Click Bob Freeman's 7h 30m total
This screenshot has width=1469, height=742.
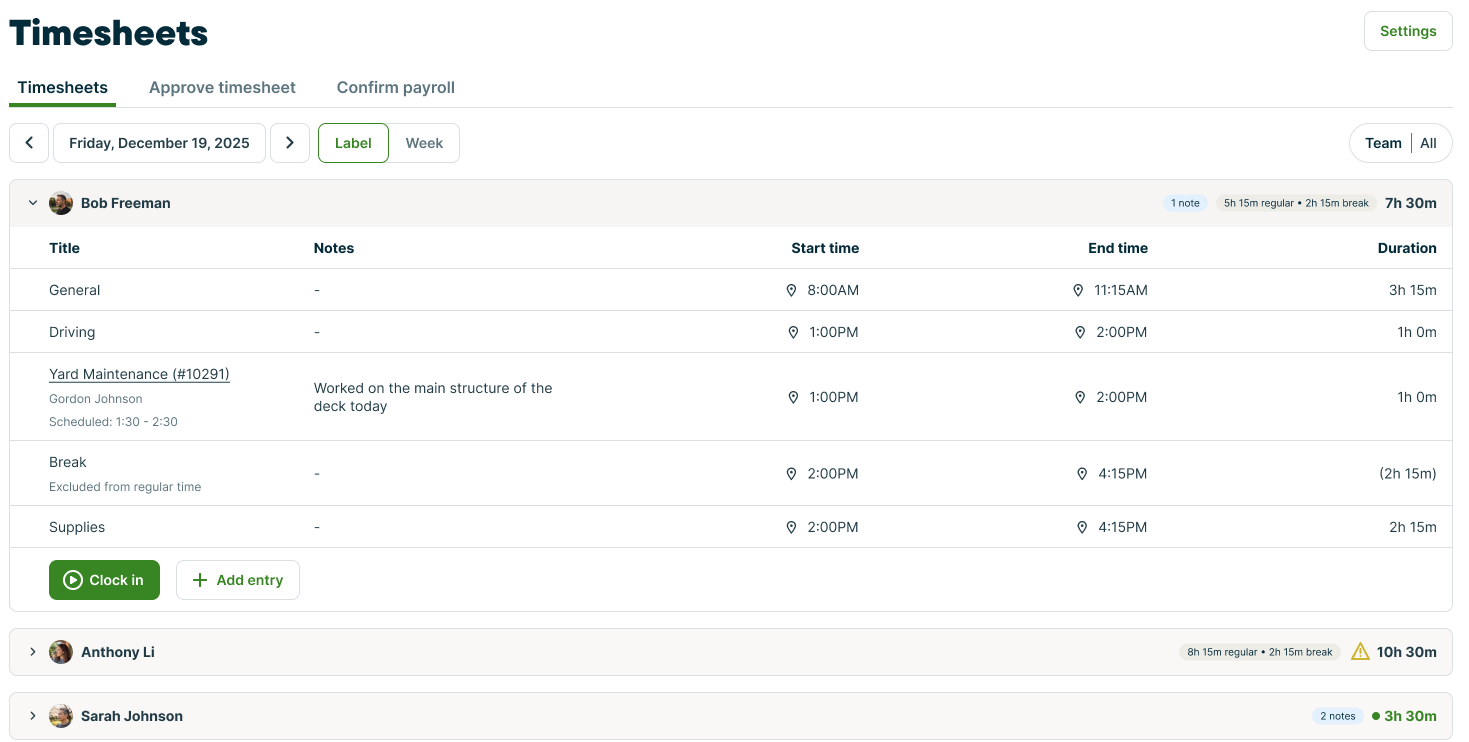(x=1411, y=203)
